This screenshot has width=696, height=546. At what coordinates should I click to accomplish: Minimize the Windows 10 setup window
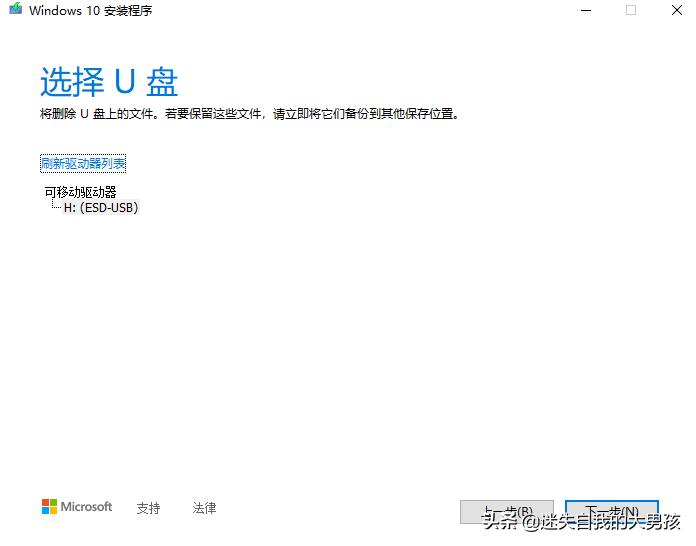586,10
